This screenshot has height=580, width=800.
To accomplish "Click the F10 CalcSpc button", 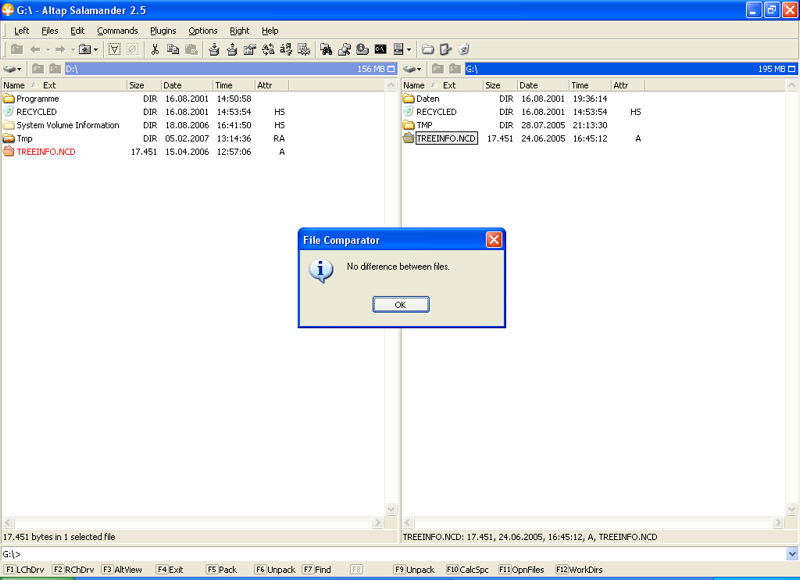I will tap(467, 569).
